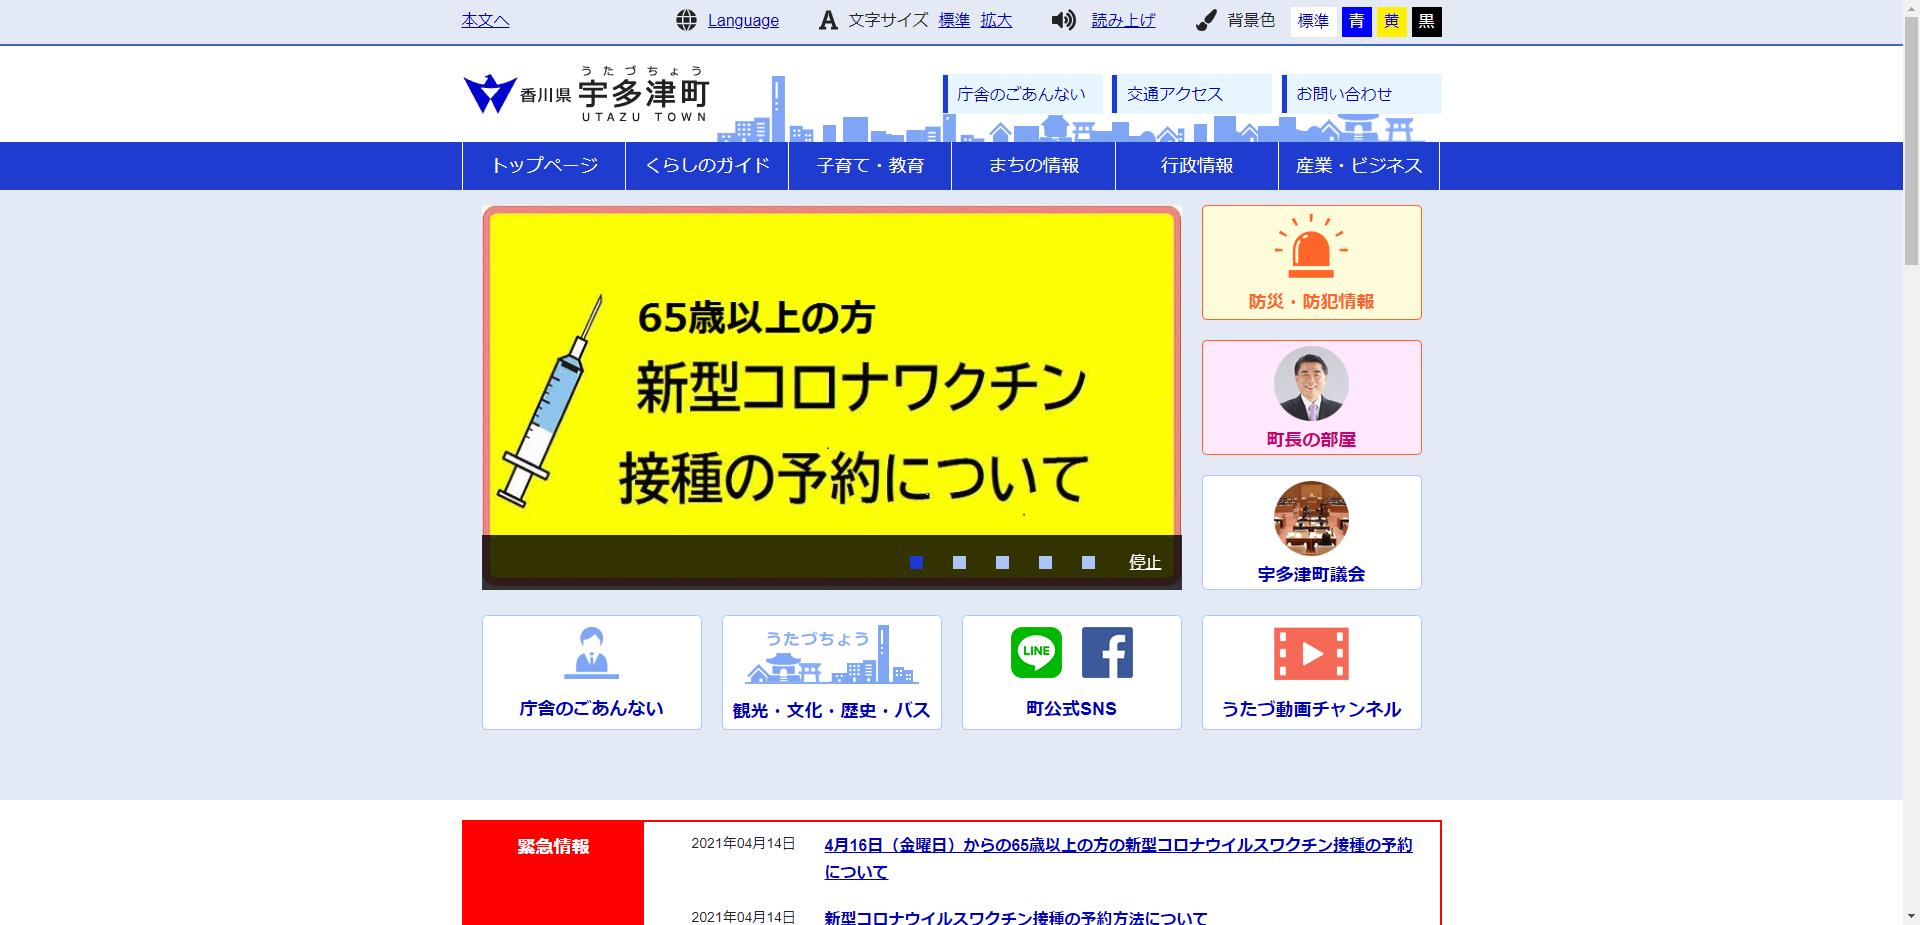Switch text size to 拡大
The image size is (1920, 925).
click(x=996, y=20)
